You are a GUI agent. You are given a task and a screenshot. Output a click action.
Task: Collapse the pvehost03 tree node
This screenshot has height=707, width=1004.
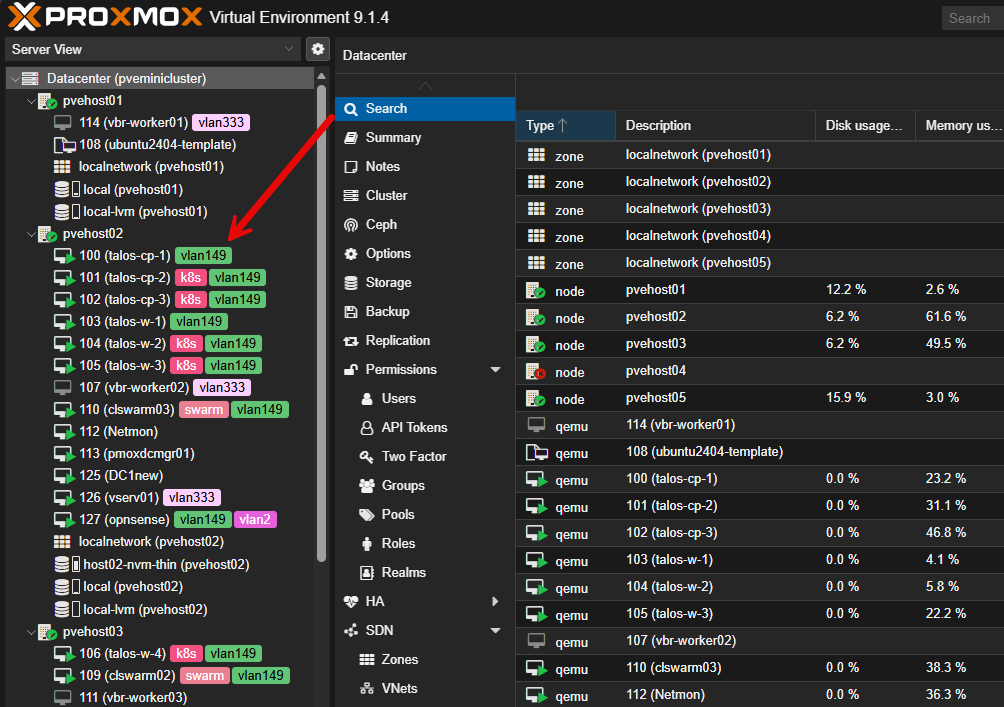coord(31,632)
